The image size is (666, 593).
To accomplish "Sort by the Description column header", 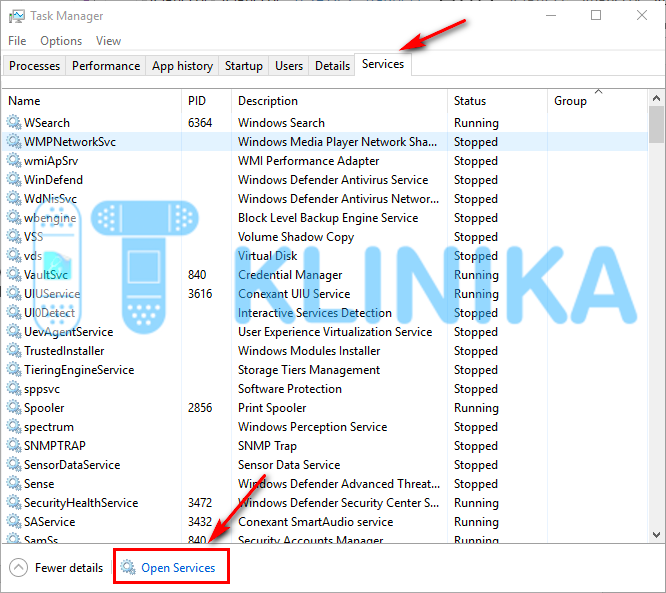I will click(x=268, y=101).
